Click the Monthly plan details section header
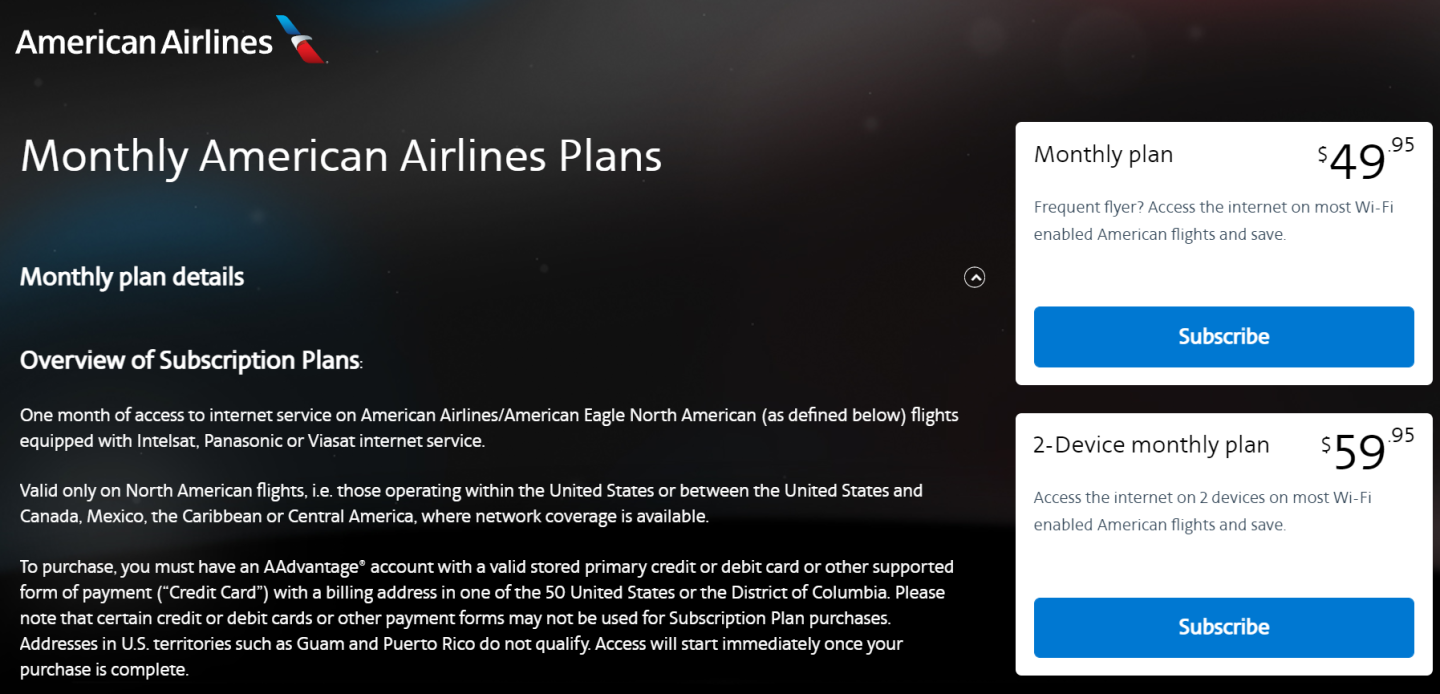Screen dimensions: 1440x694 coord(132,277)
